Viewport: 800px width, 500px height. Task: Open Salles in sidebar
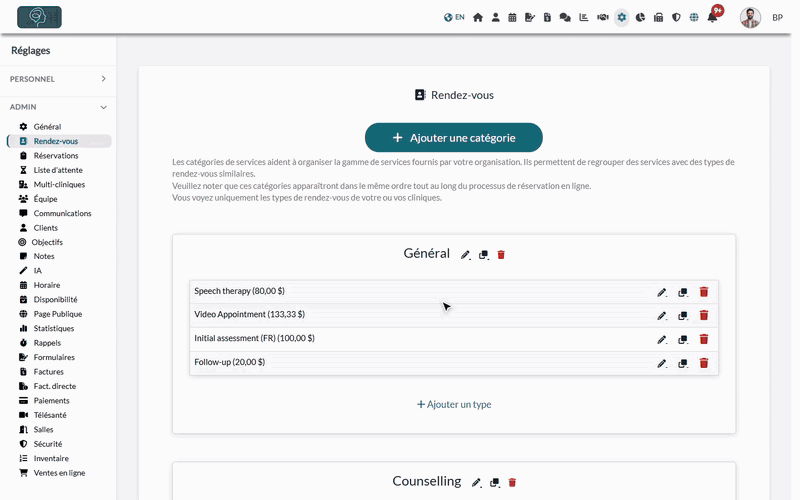pos(43,430)
